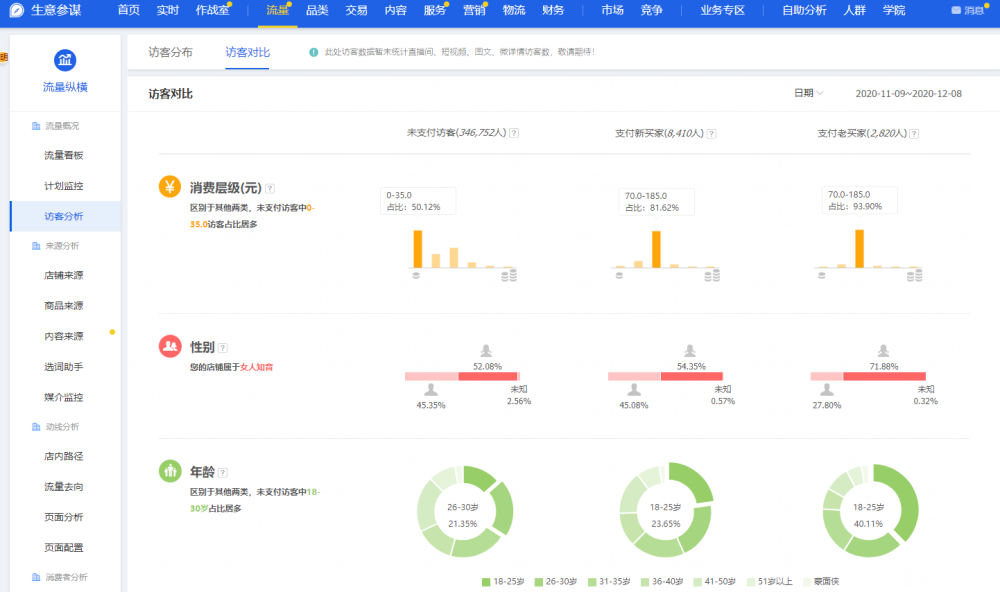Click help icon next to 性别
The width and height of the screenshot is (1000, 592).
tap(223, 347)
